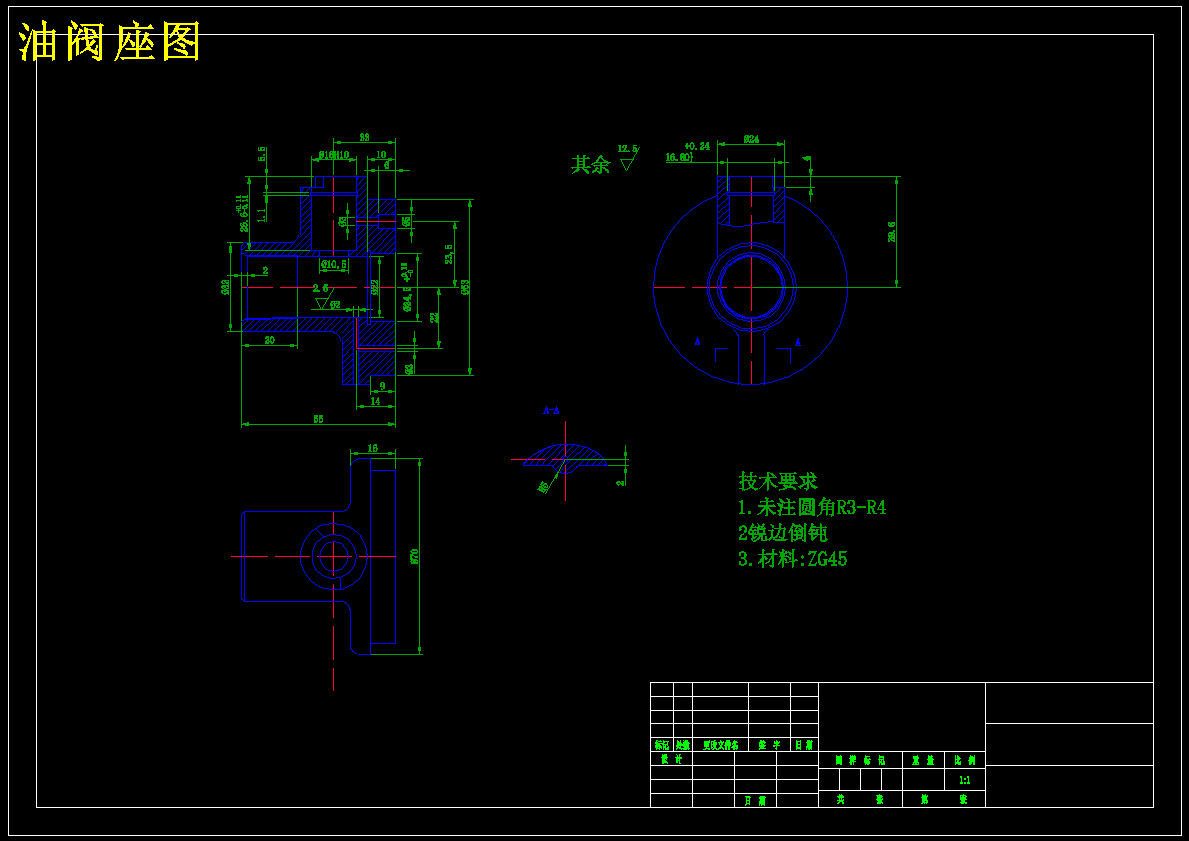This screenshot has width=1189, height=841.
Task: Click the Ø16H10 bore dimension
Action: coord(334,155)
